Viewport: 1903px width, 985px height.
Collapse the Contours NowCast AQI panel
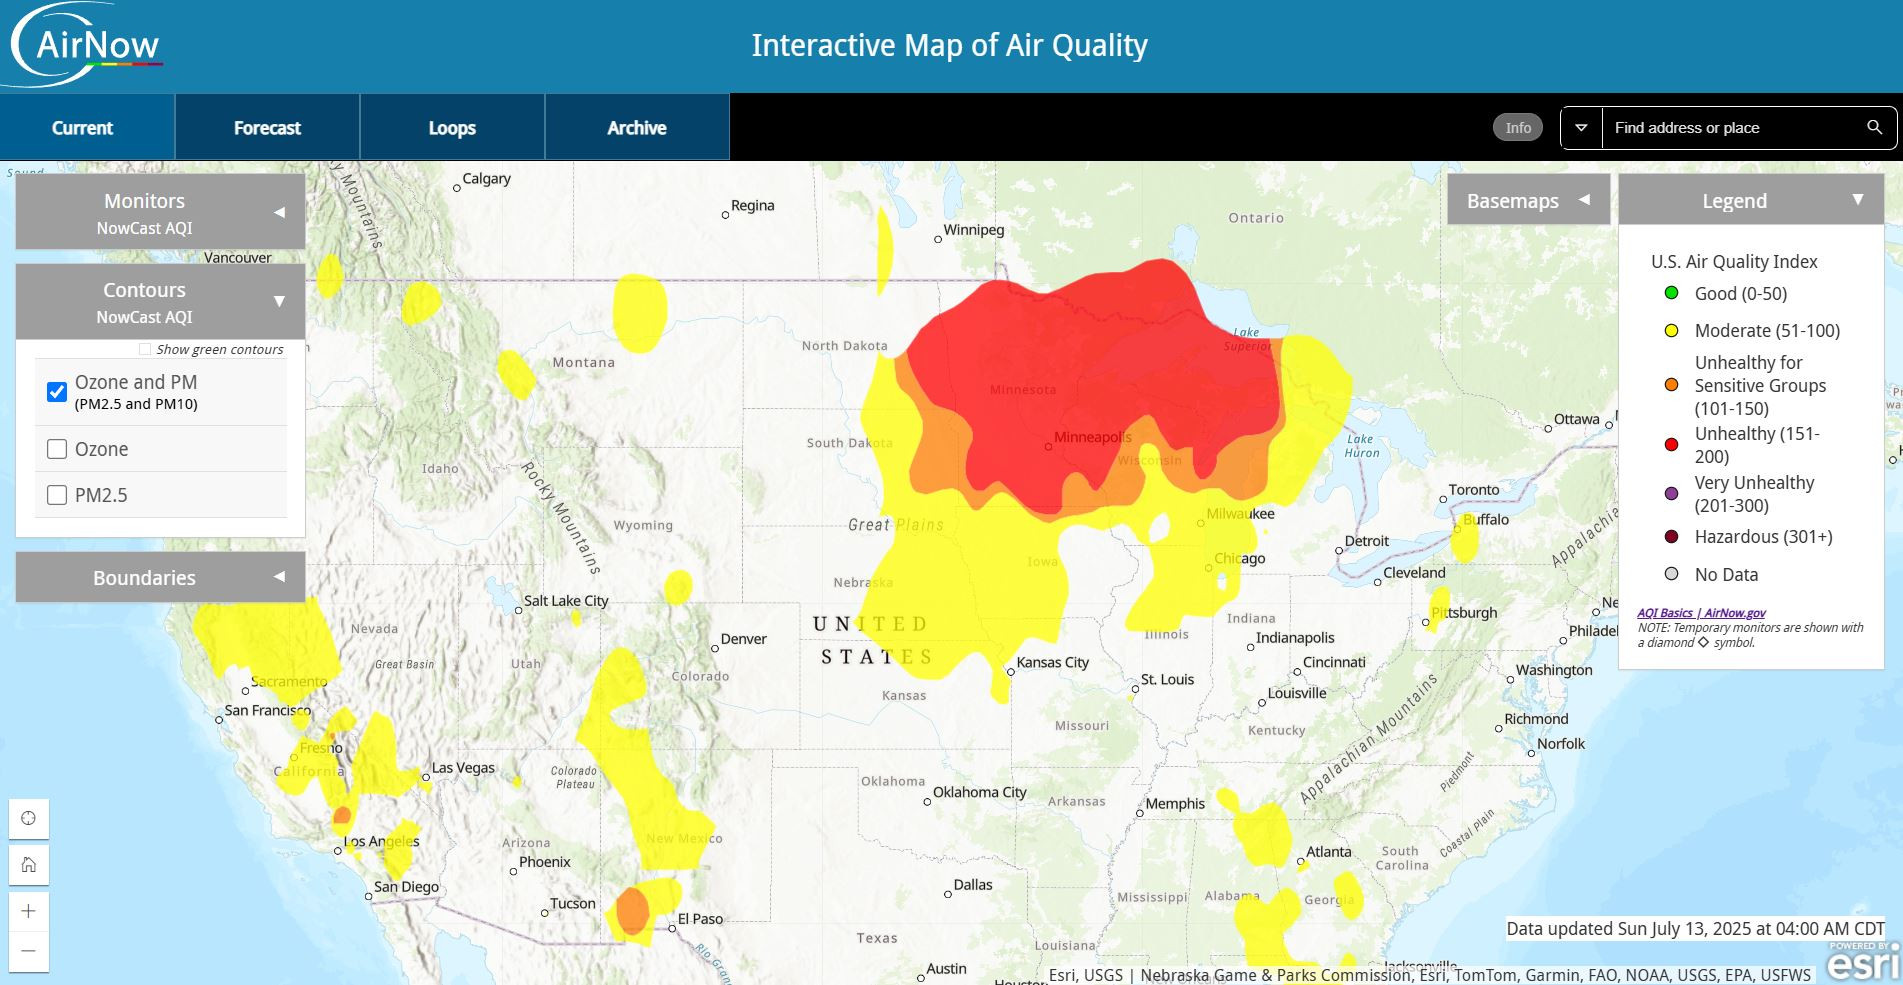click(160, 301)
